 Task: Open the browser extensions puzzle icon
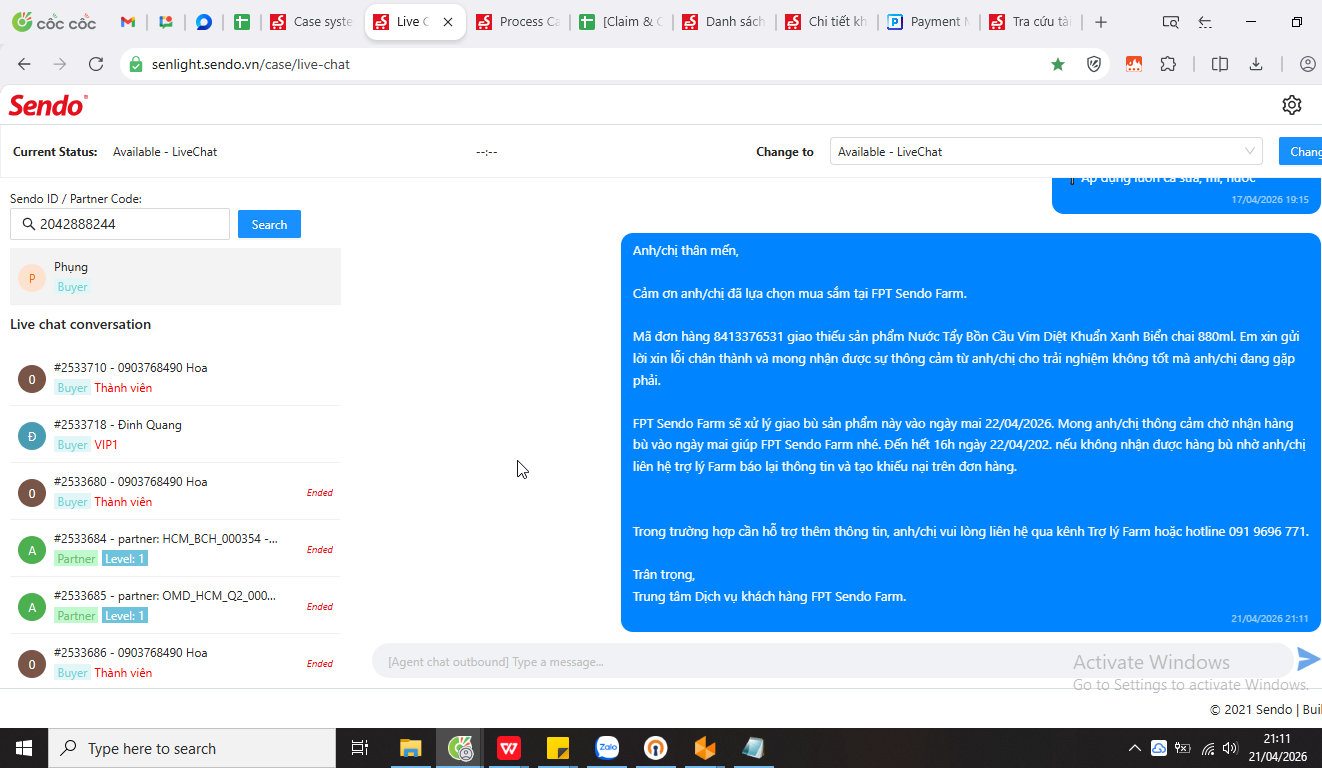[x=1168, y=64]
